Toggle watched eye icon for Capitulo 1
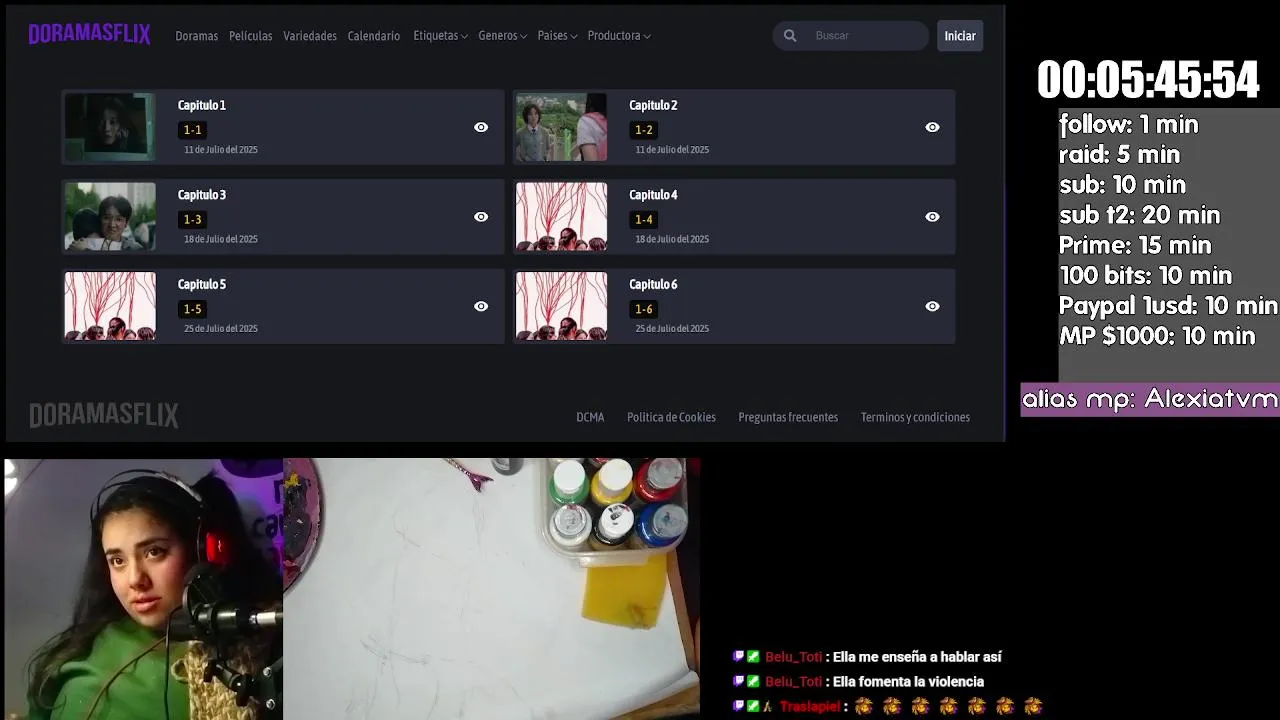Image resolution: width=1280 pixels, height=720 pixels. point(481,127)
